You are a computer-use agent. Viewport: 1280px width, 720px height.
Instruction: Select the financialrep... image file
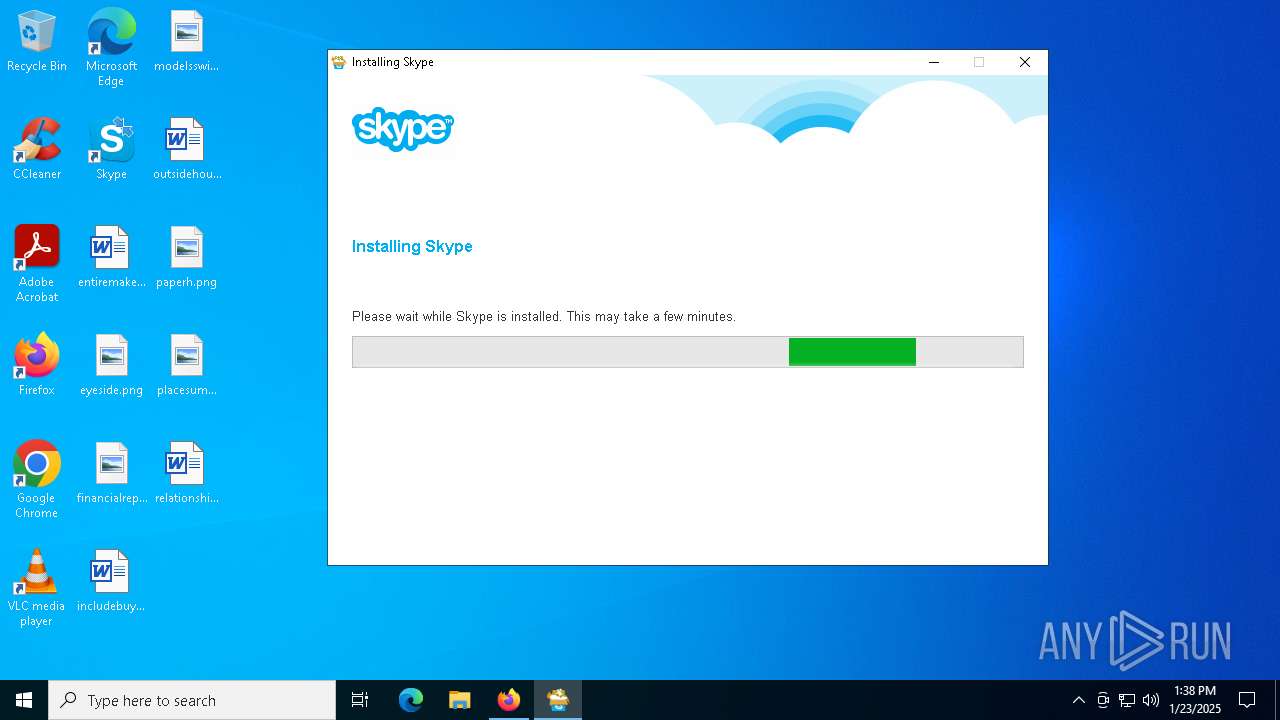[x=111, y=474]
